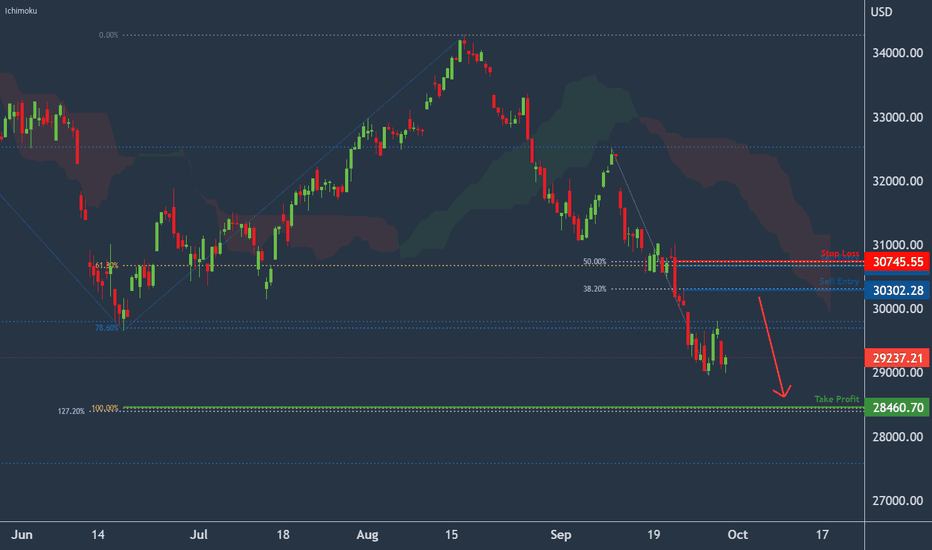Click the 33000.00 price axis label
Screen dimensions: 932x550
pos(898,117)
